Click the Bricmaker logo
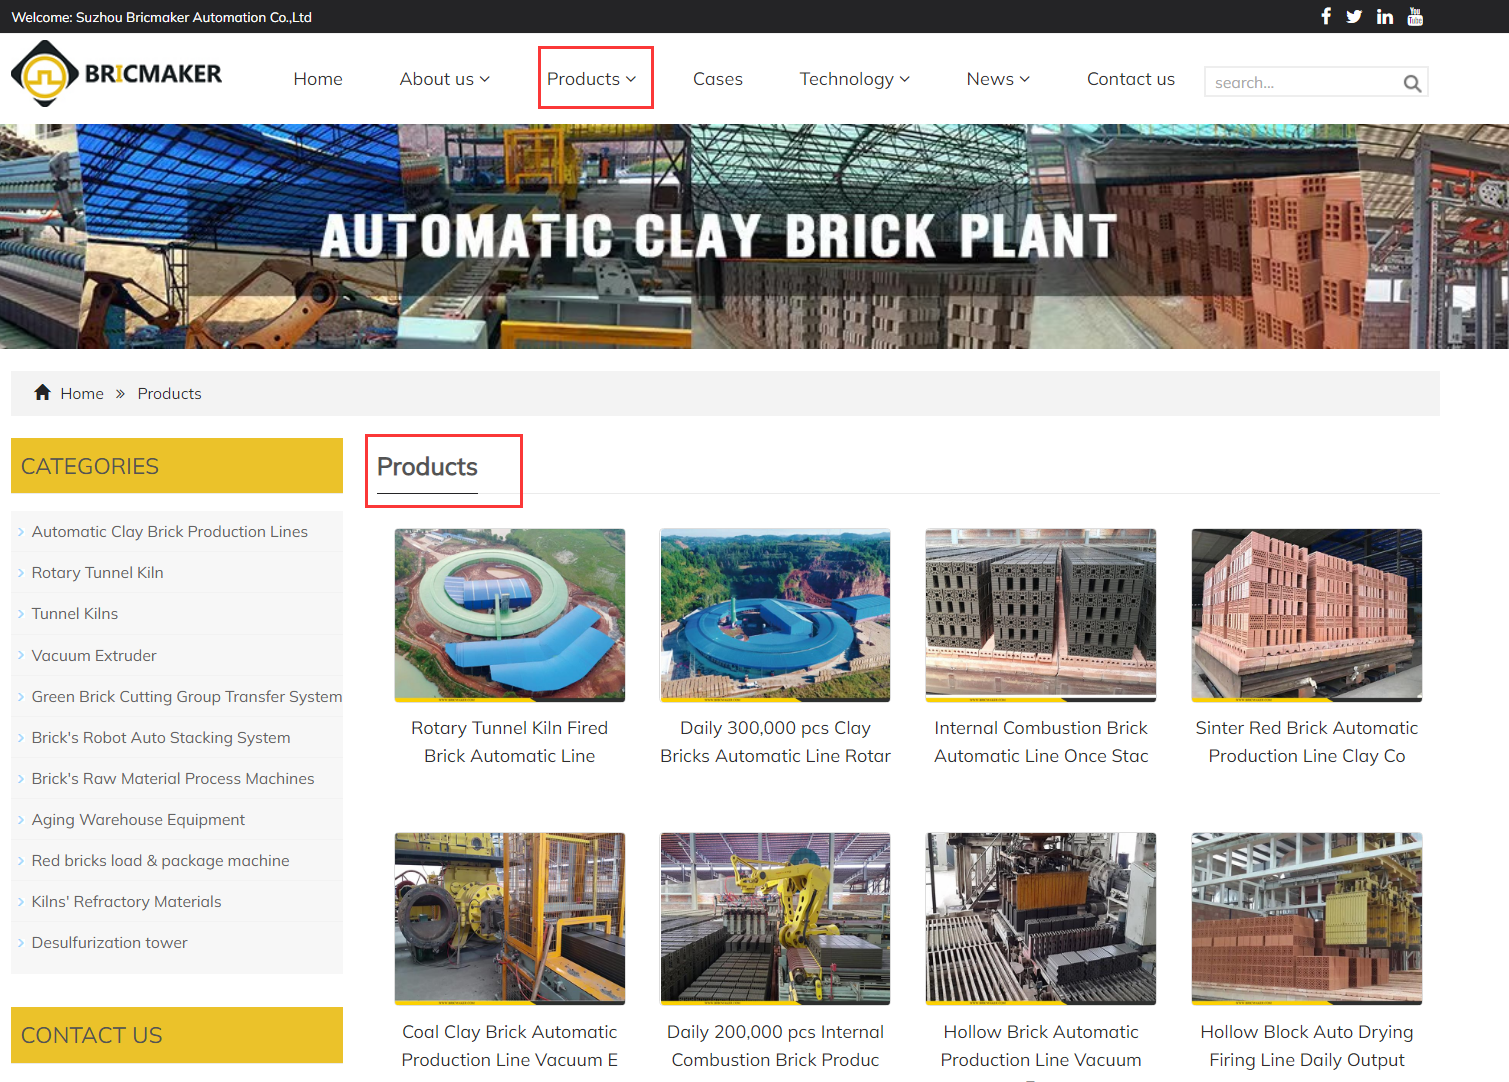1509x1082 pixels. point(116,74)
